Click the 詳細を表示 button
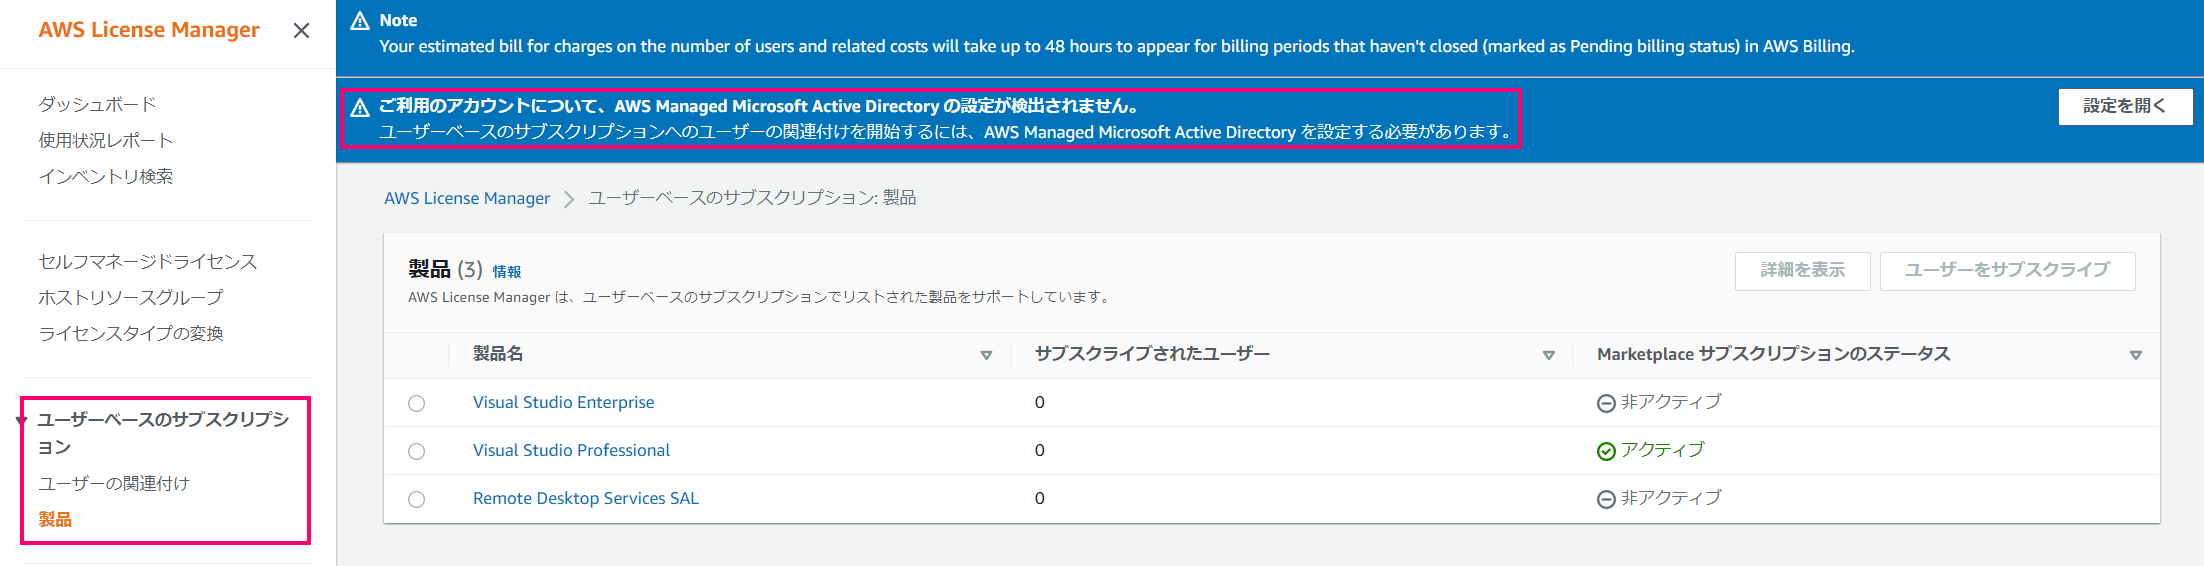2204x566 pixels. pos(1802,270)
